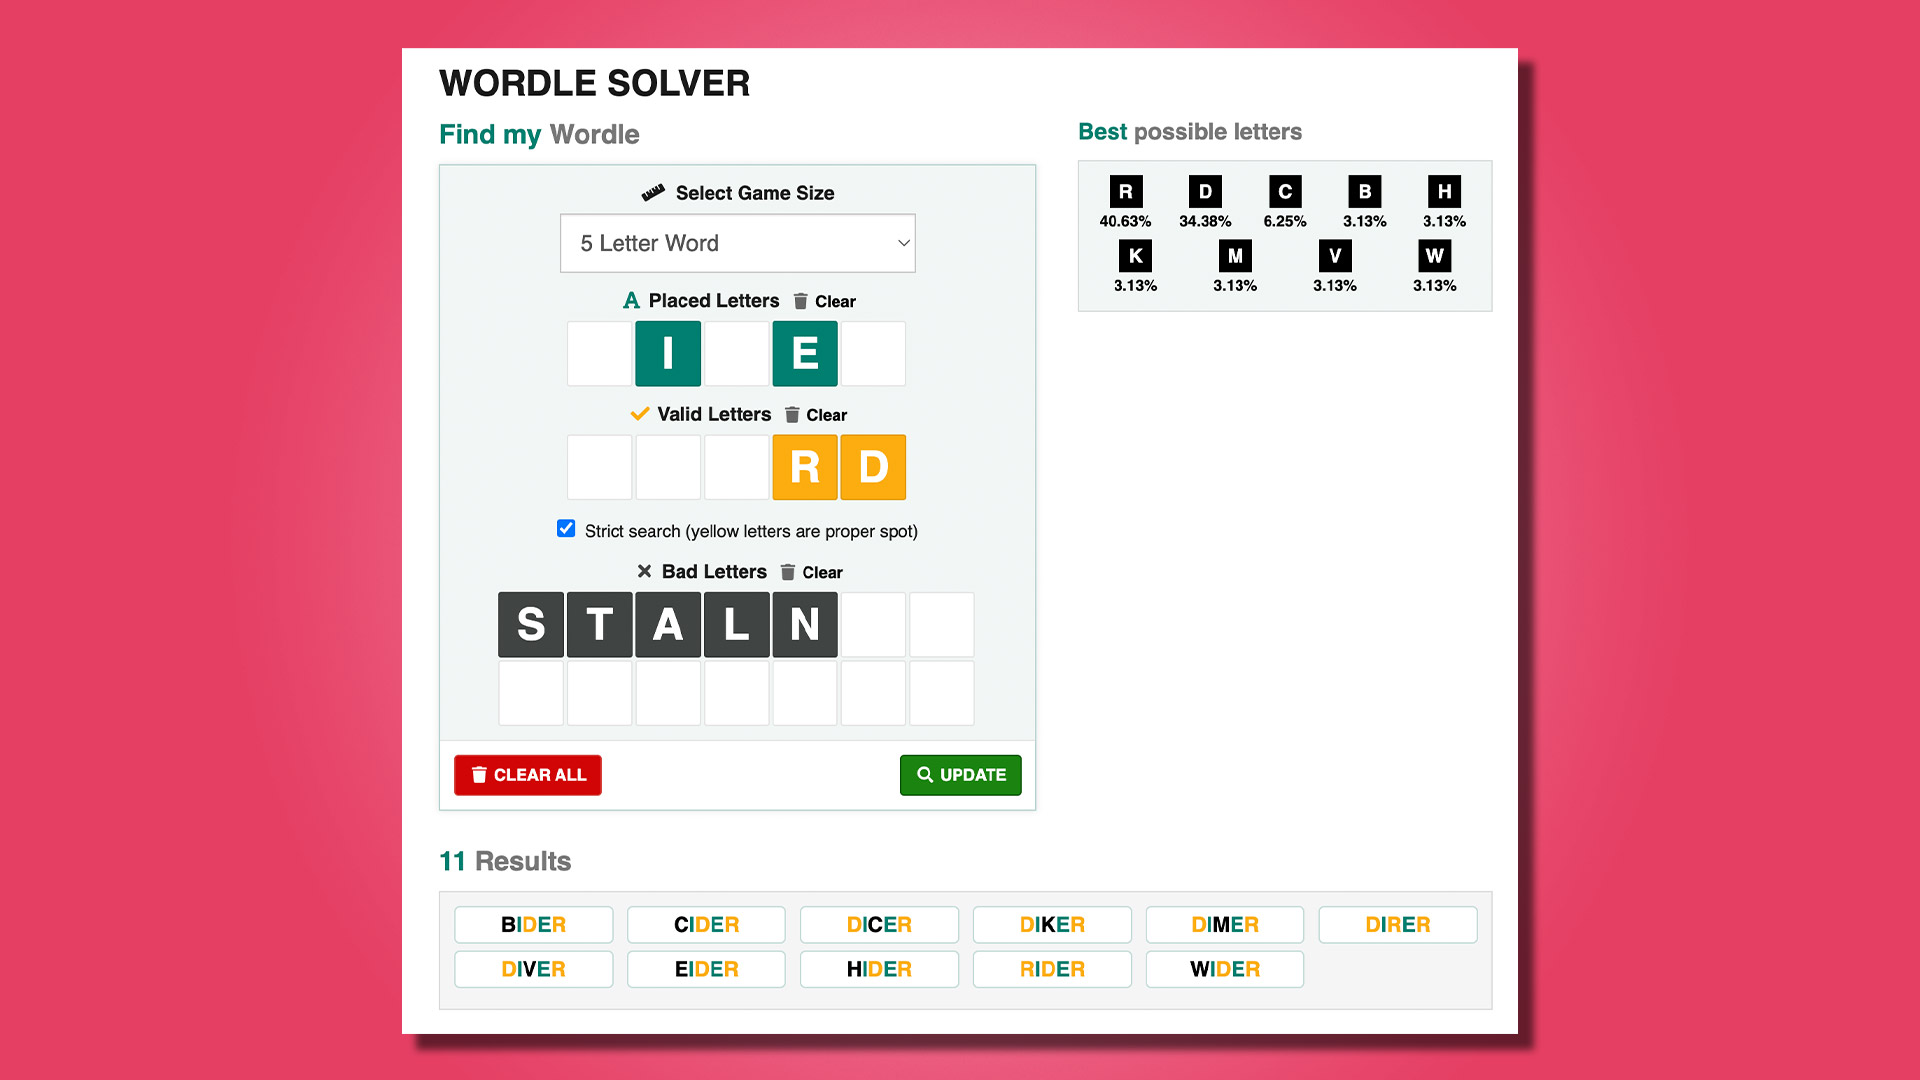Viewport: 1920px width, 1080px height.
Task: Click the placed letter I green tile
Action: coord(667,353)
